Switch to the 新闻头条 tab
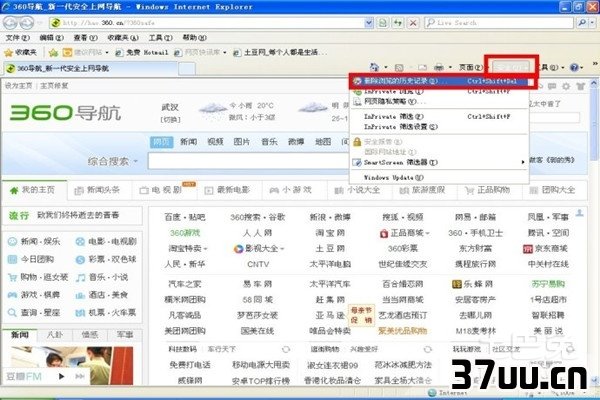The height and width of the screenshot is (400, 600). (99, 190)
